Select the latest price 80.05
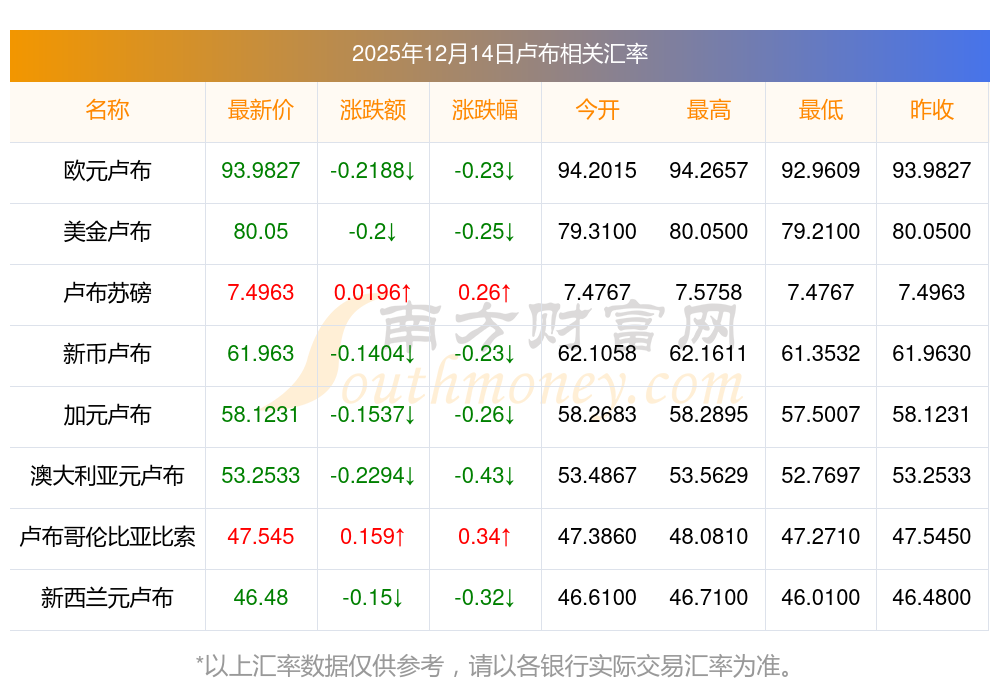The image size is (1000, 697). pyautogui.click(x=261, y=231)
